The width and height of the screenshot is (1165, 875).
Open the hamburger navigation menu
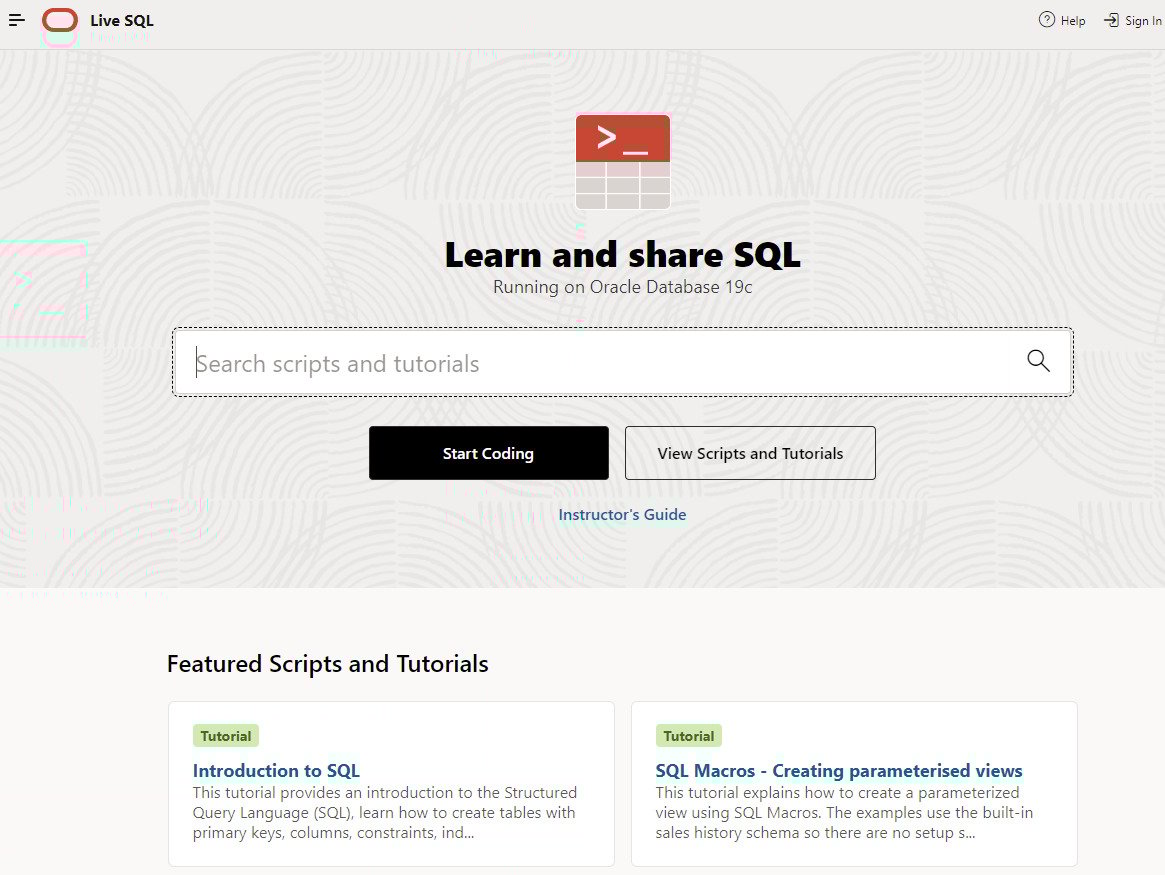(16, 21)
